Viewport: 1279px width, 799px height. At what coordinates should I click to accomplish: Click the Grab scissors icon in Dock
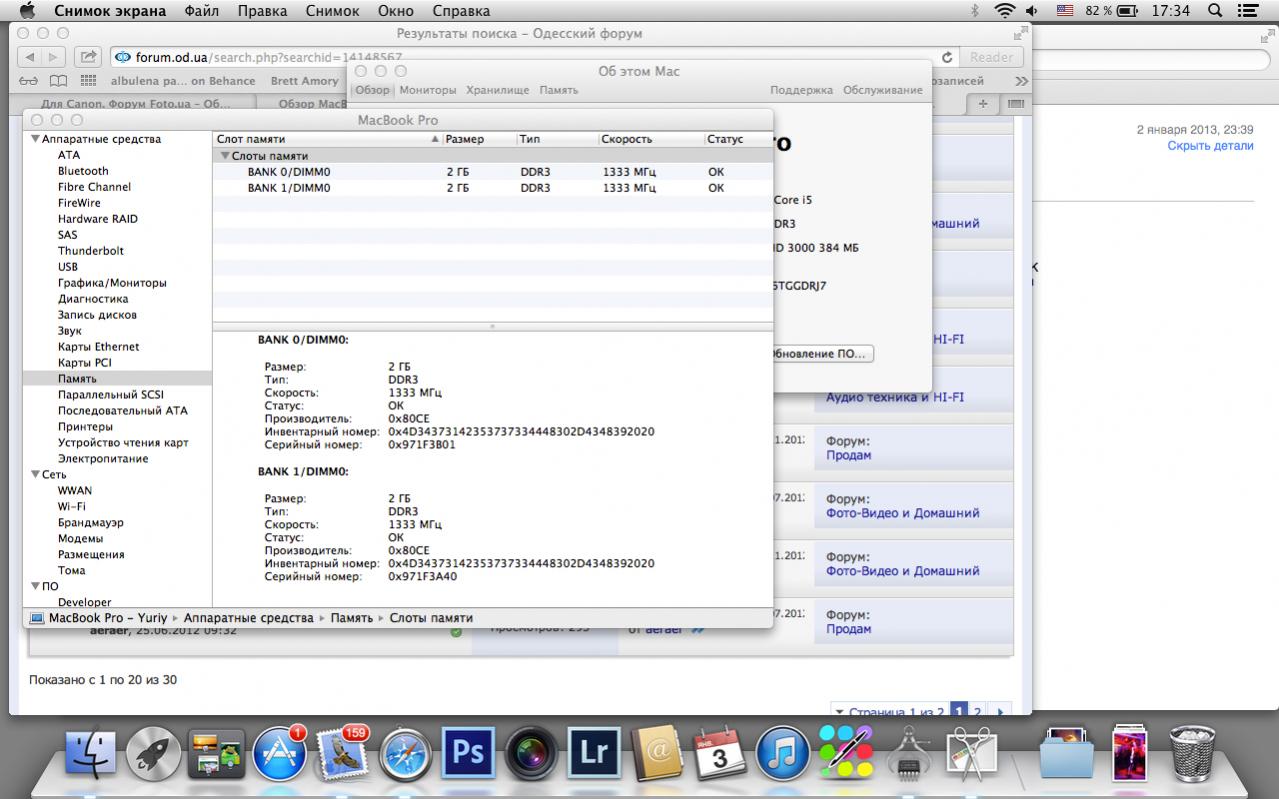point(970,754)
